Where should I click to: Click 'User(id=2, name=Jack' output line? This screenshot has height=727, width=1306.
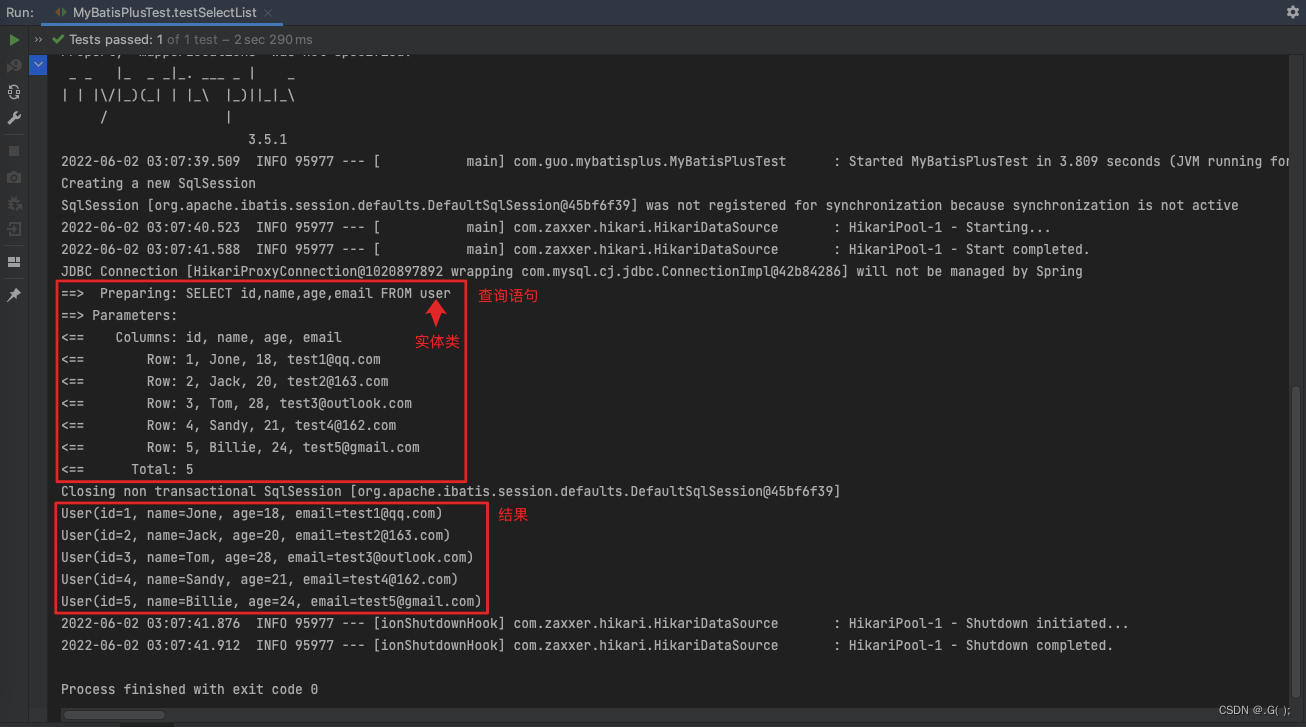pos(256,535)
